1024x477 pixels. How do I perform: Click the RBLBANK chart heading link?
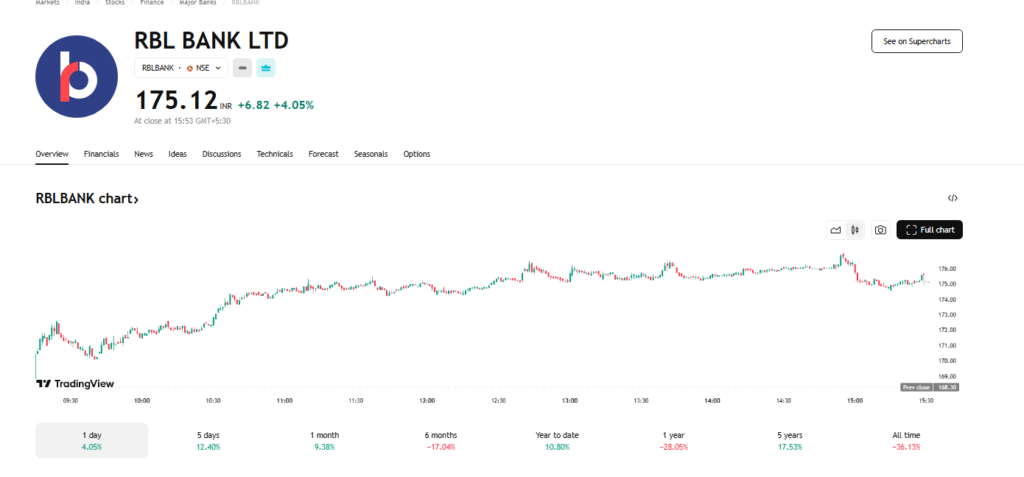pos(87,199)
